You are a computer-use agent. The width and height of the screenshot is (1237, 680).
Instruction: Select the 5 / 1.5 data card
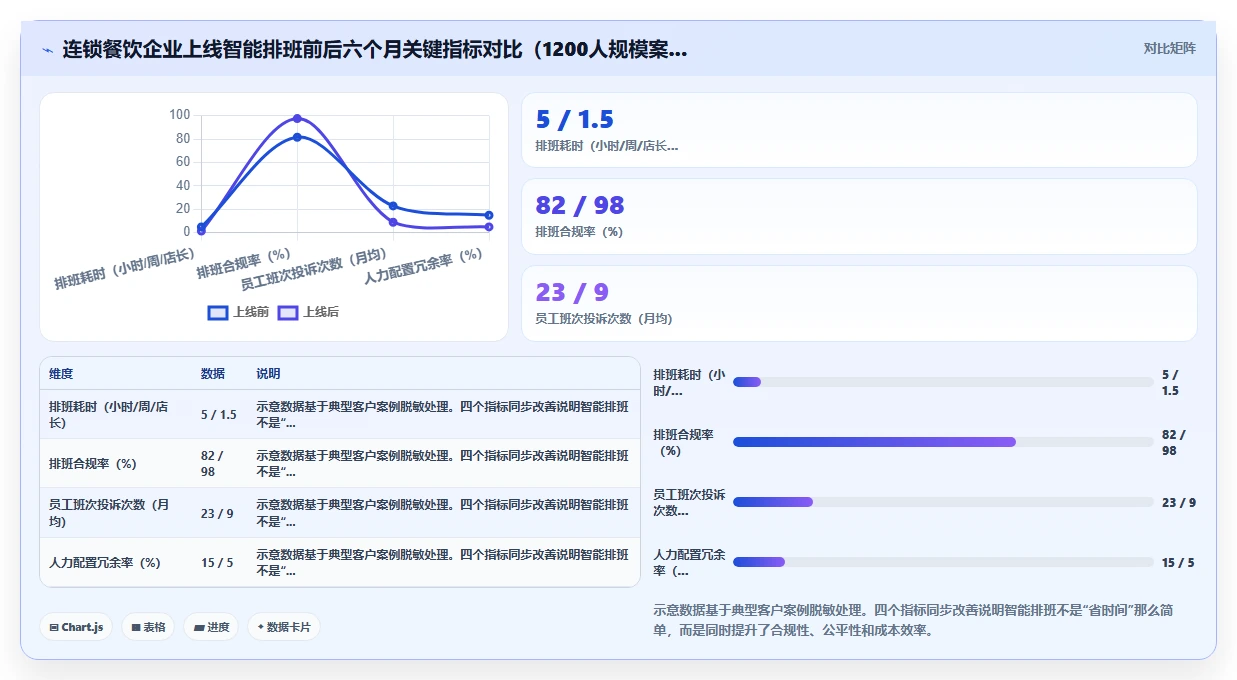[859, 130]
